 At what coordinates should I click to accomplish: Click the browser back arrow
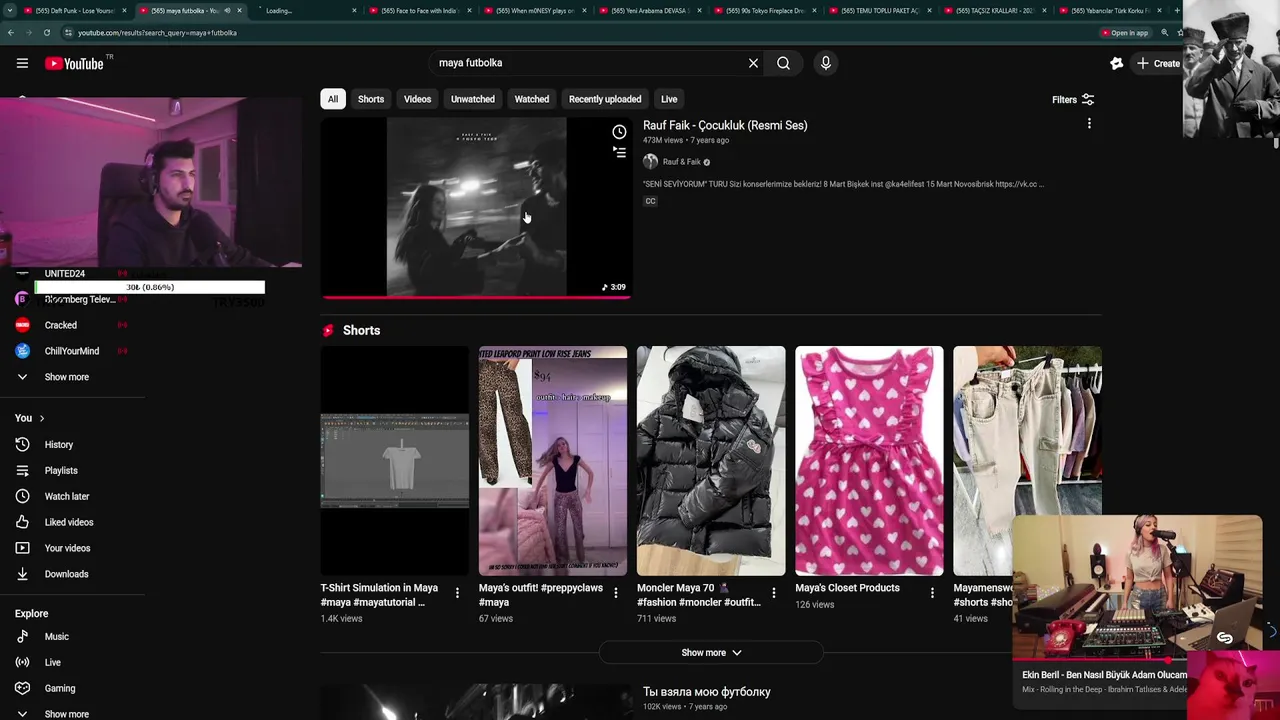10,33
